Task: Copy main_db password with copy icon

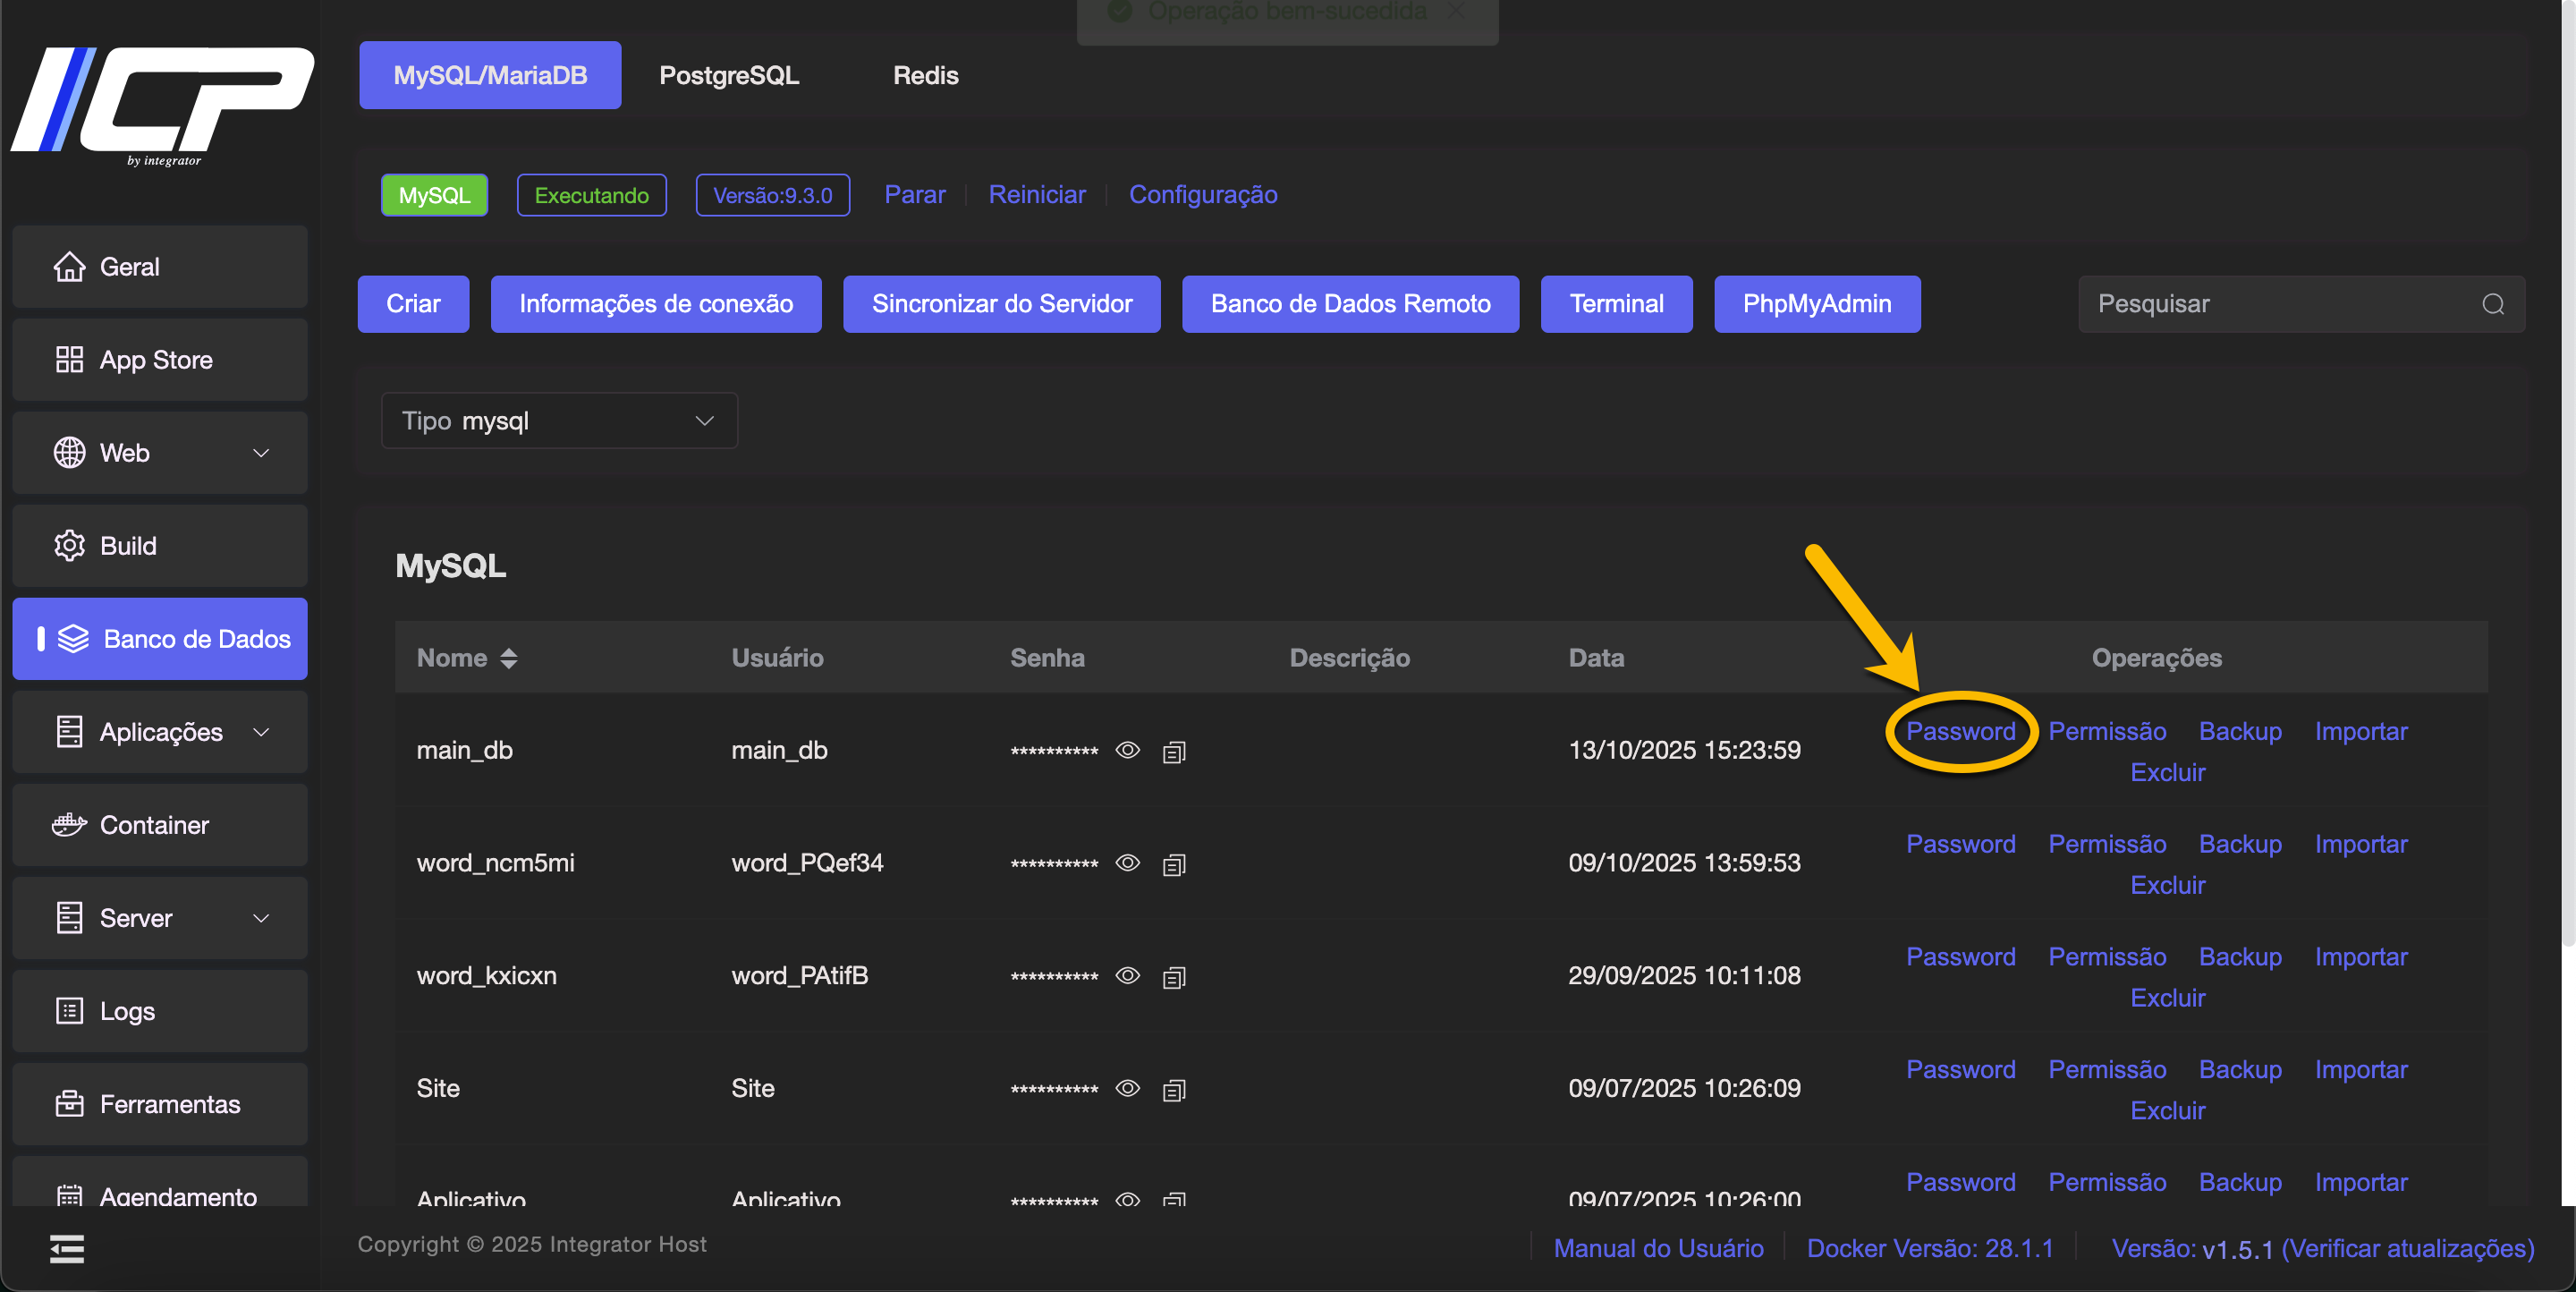Action: (1174, 752)
